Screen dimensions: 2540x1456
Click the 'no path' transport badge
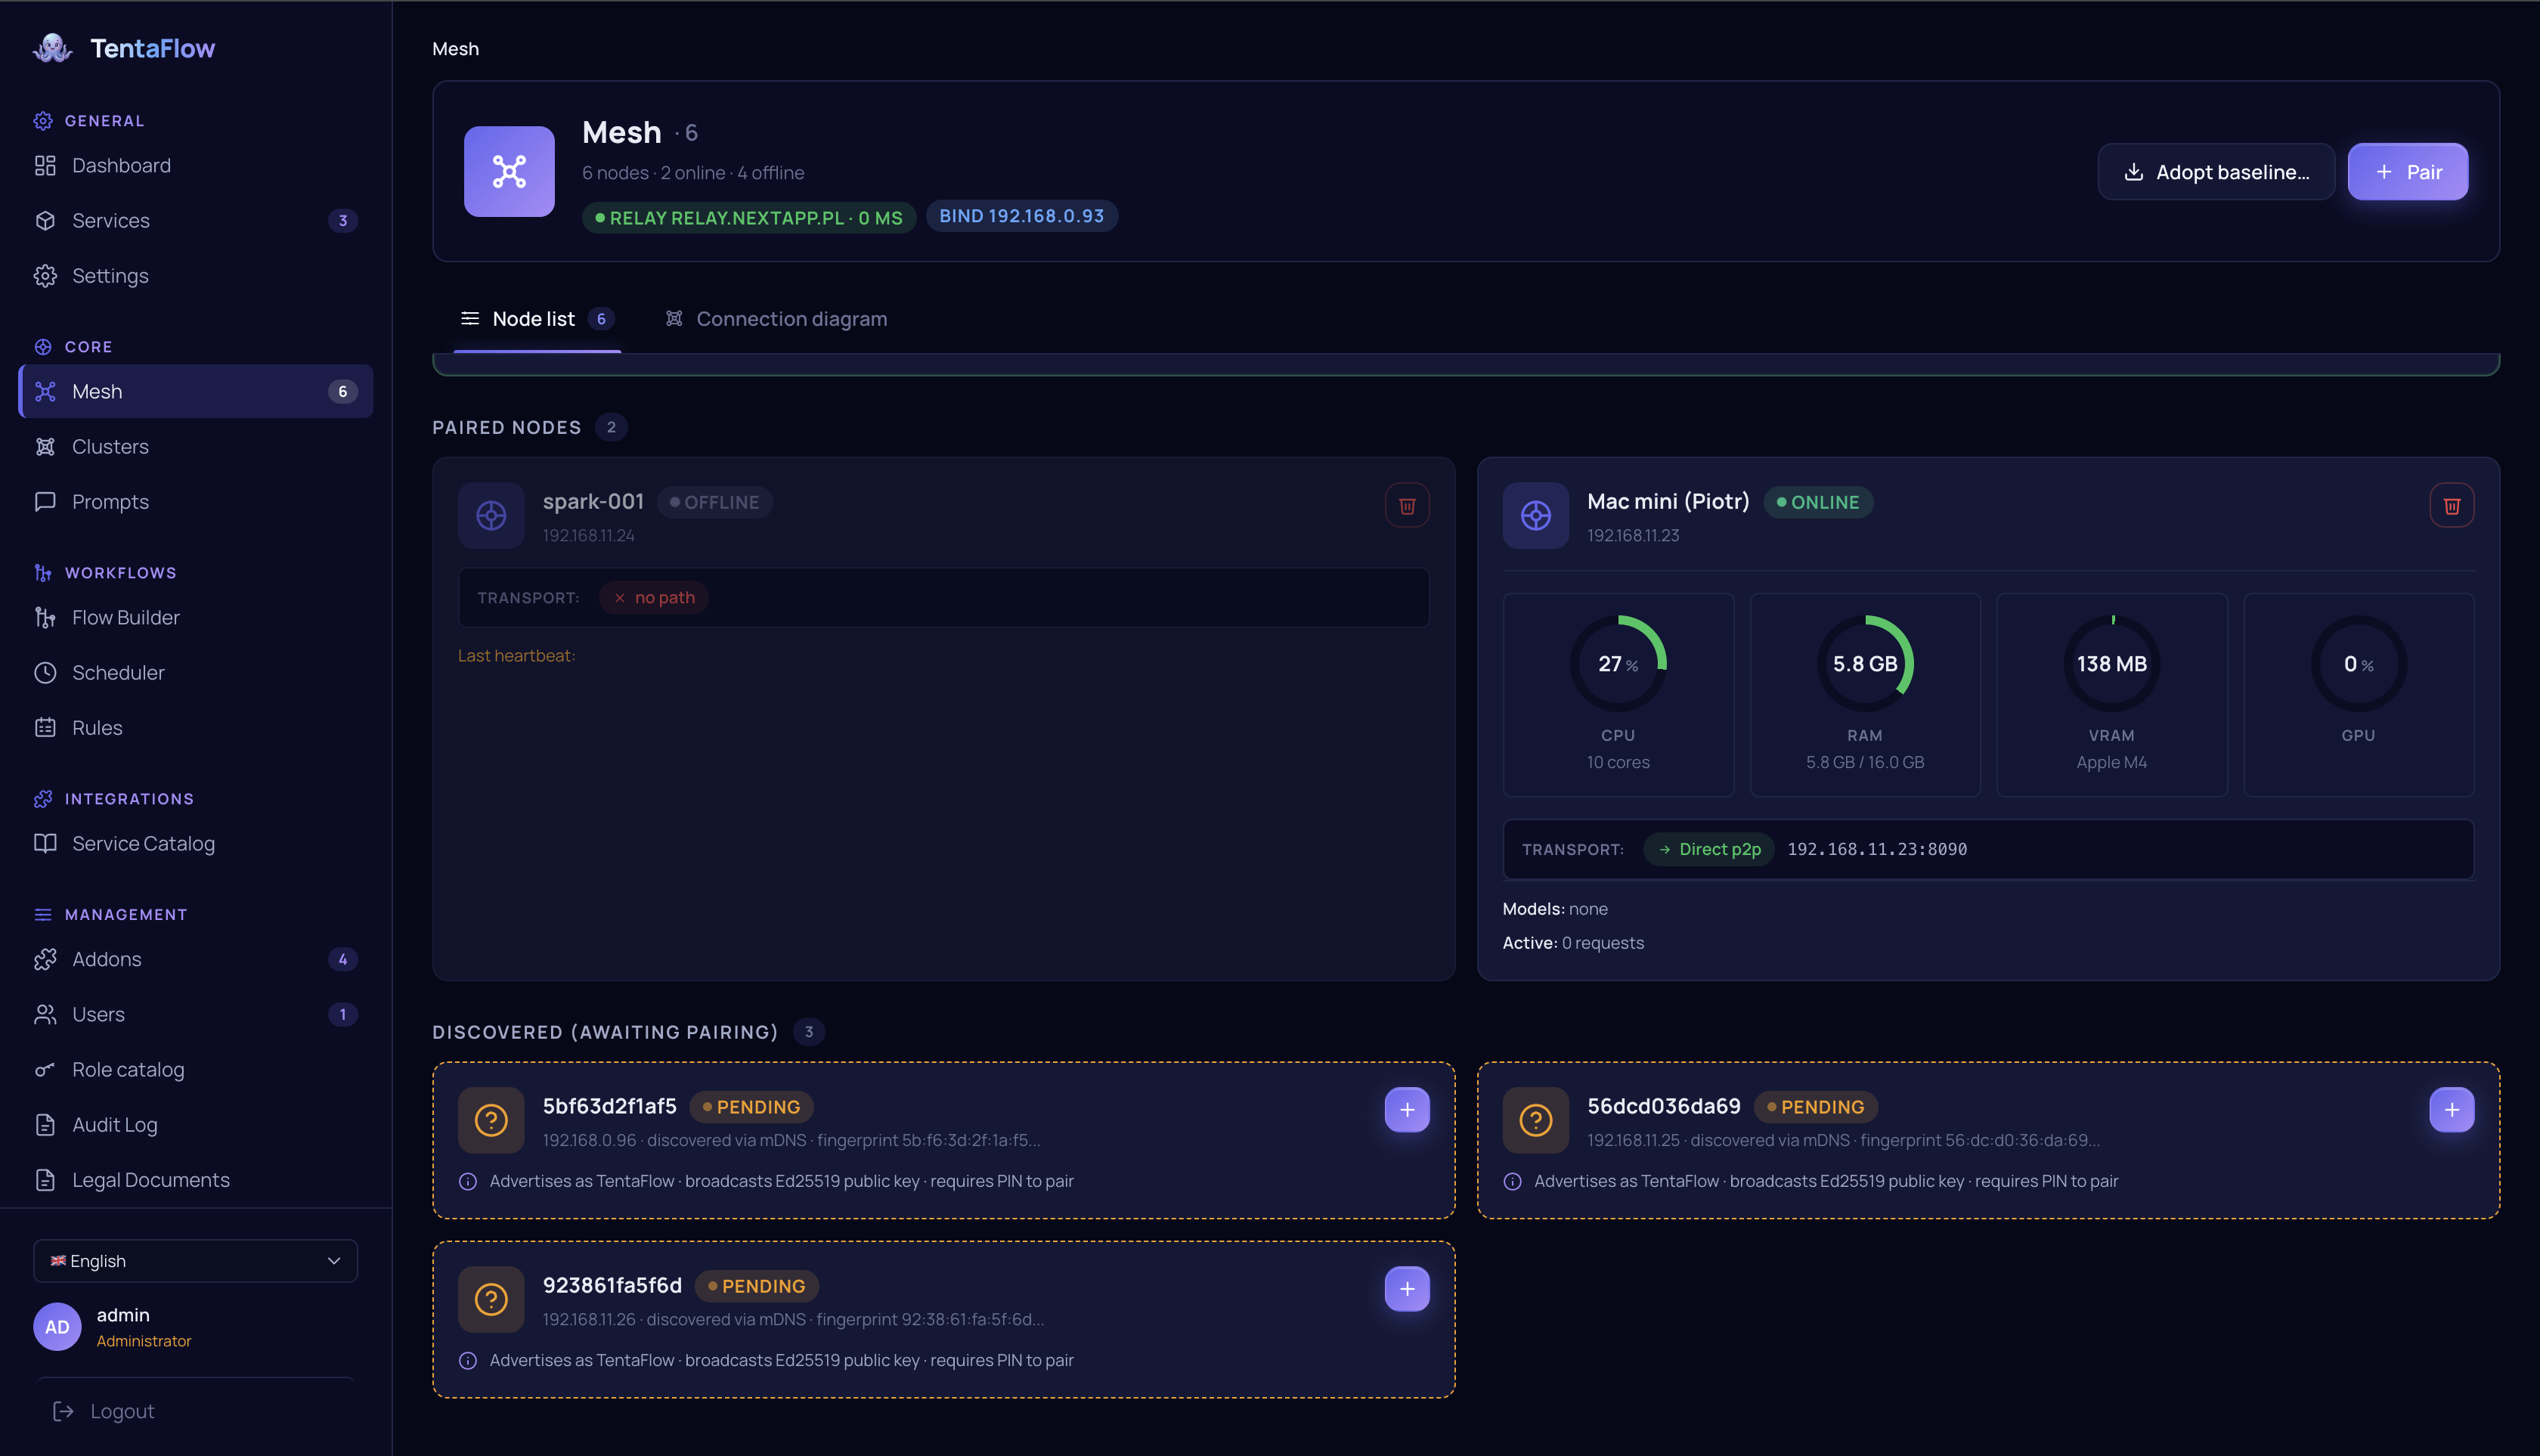coord(654,597)
